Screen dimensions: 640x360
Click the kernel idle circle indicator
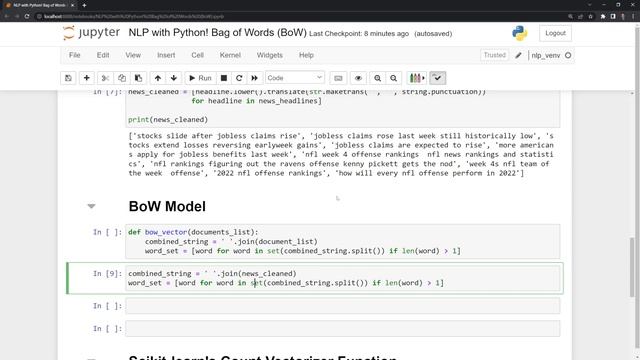tap(568, 55)
